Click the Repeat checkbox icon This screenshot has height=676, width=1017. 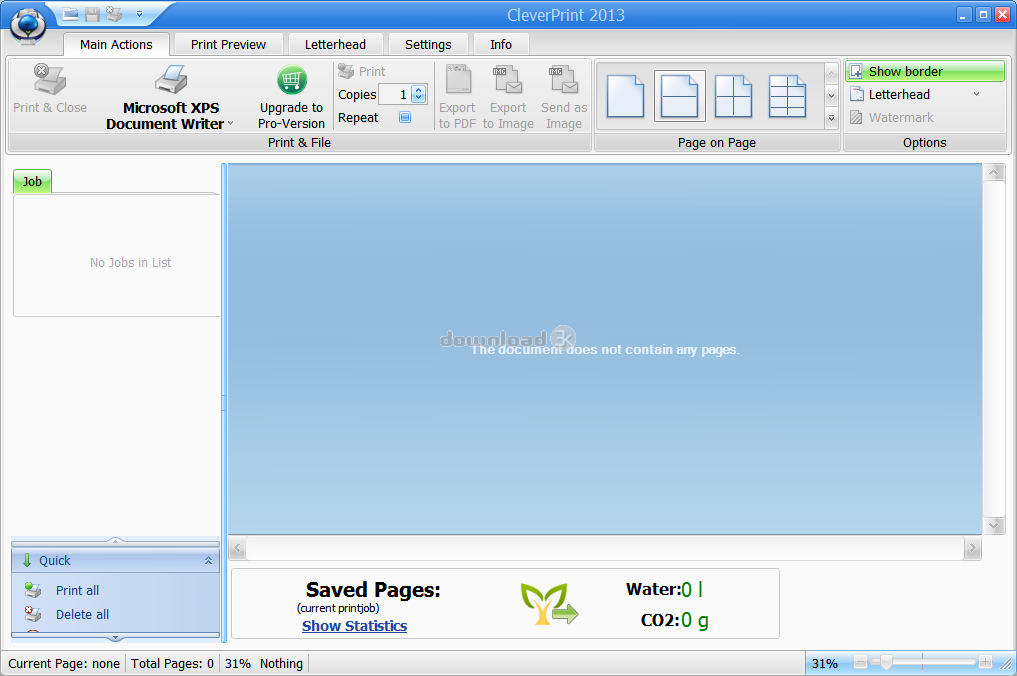405,117
